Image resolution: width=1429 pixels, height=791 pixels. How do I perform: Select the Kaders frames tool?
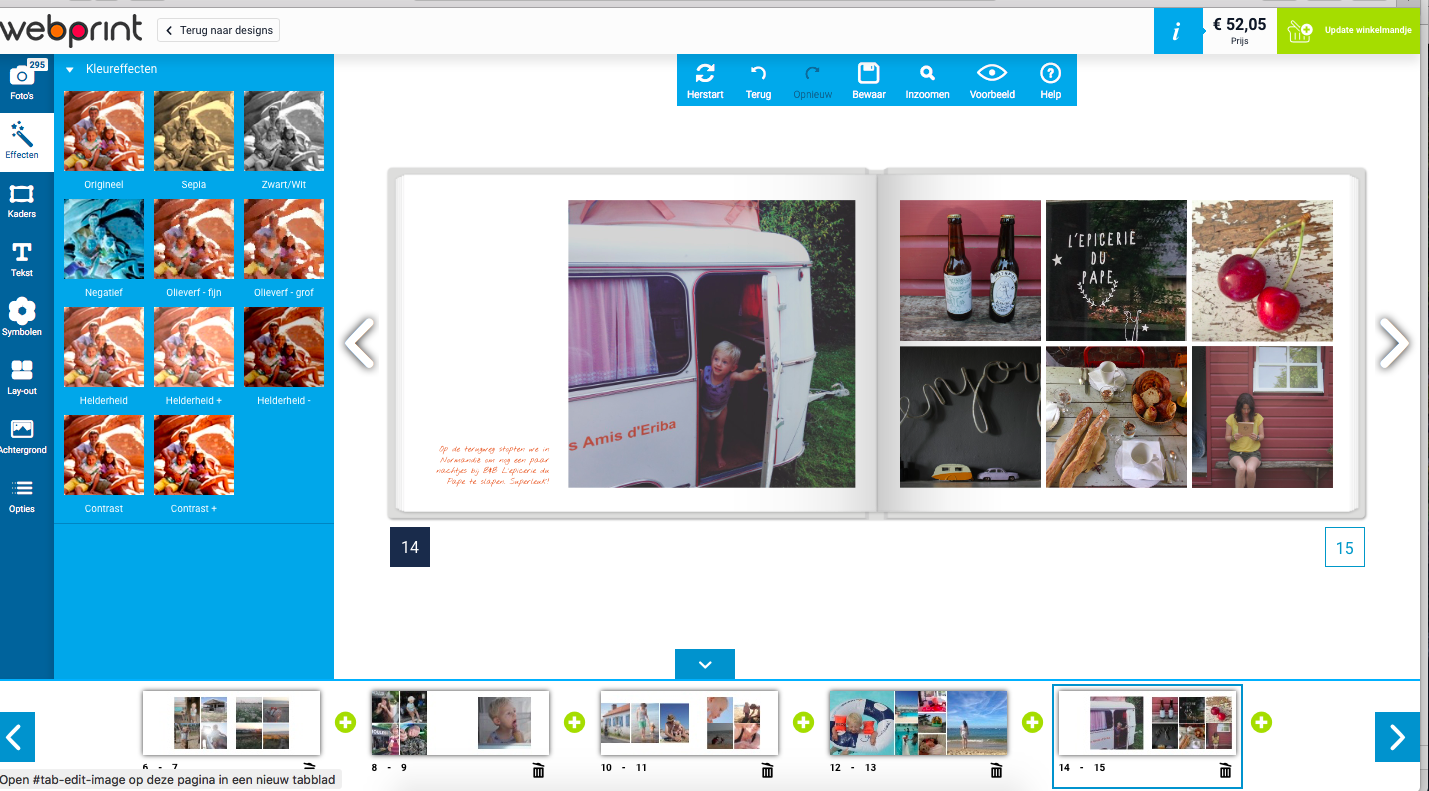click(x=22, y=200)
